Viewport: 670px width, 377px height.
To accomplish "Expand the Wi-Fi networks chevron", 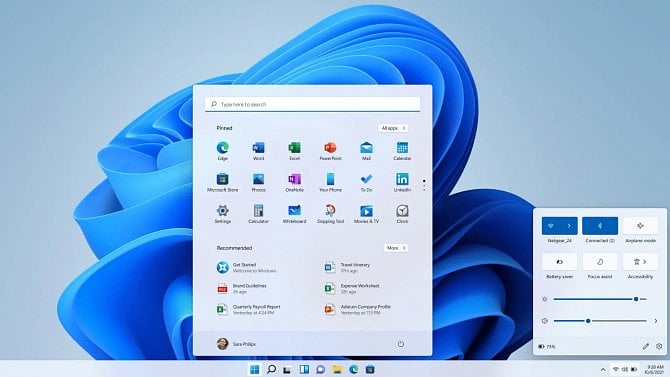I will click(x=569, y=226).
